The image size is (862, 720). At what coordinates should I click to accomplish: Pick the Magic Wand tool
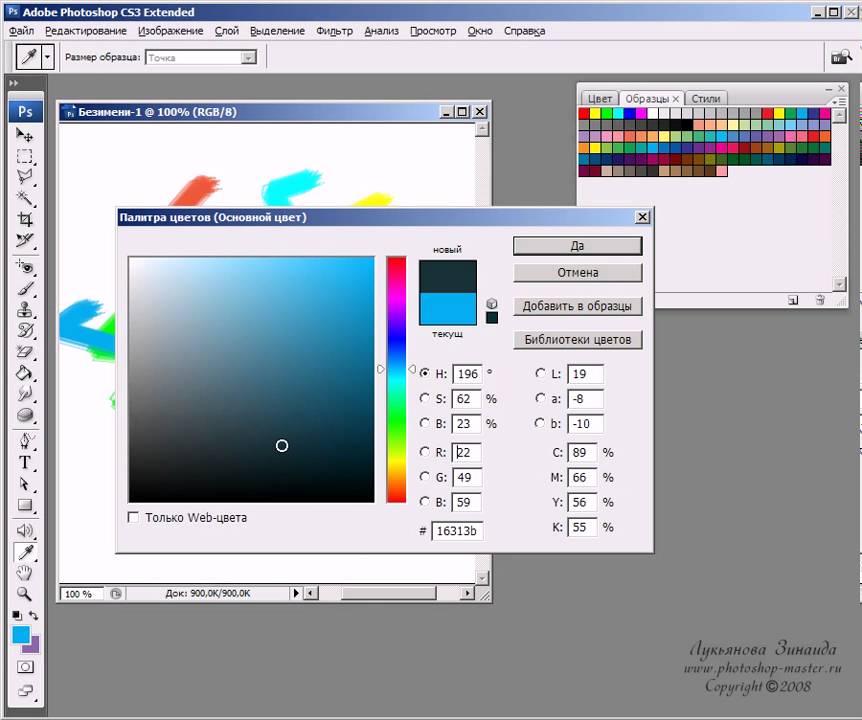[25, 198]
